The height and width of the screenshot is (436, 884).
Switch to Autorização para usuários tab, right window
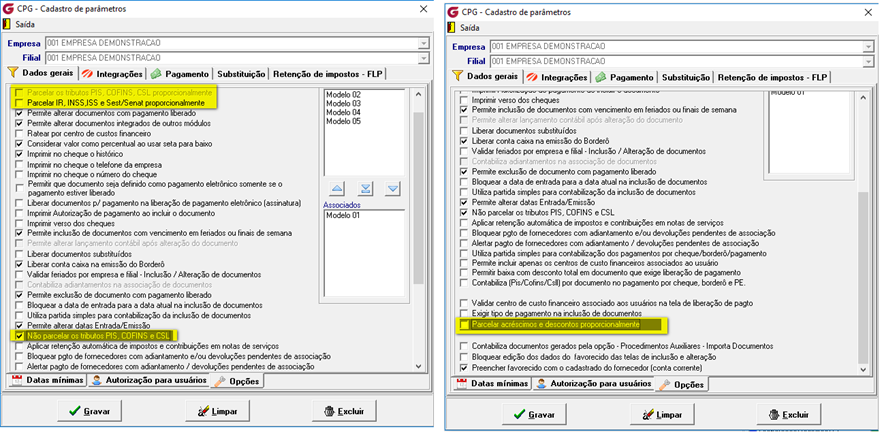point(593,384)
